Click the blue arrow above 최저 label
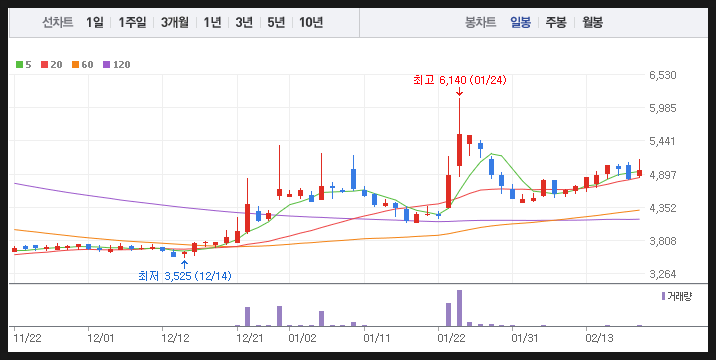Viewport: 716px width, 360px height. (x=184, y=265)
